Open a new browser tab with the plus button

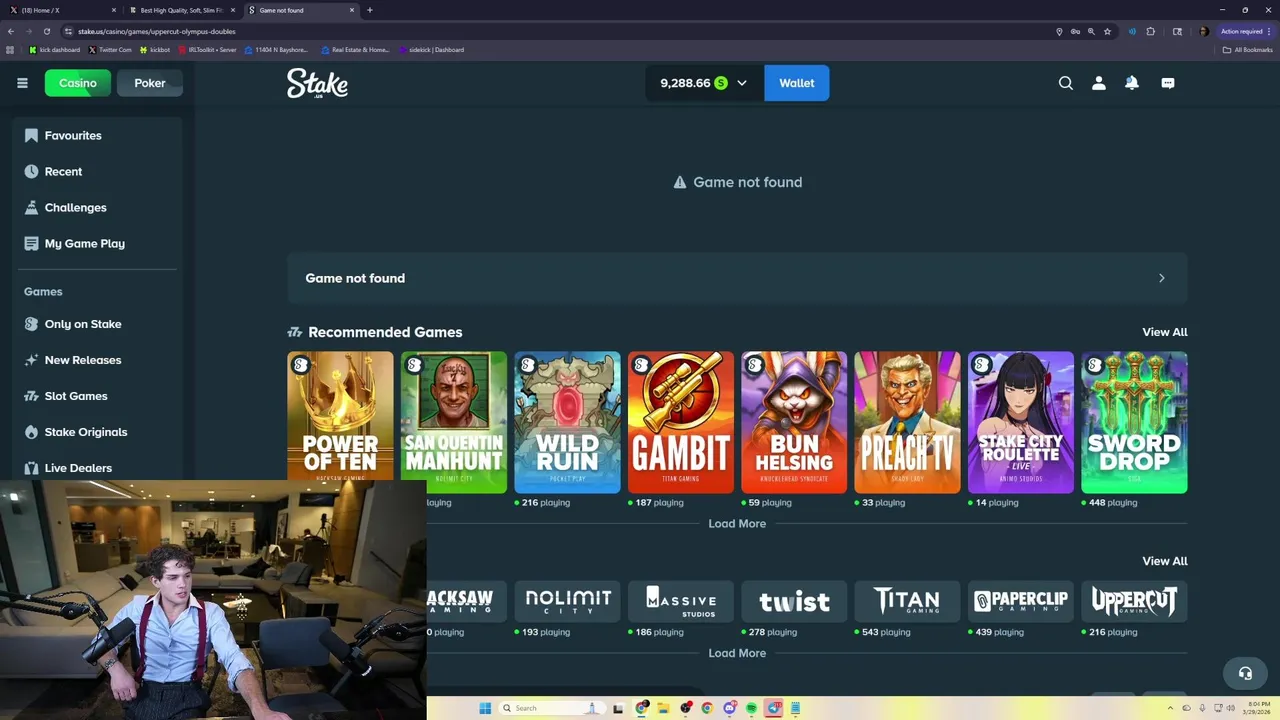click(x=370, y=10)
